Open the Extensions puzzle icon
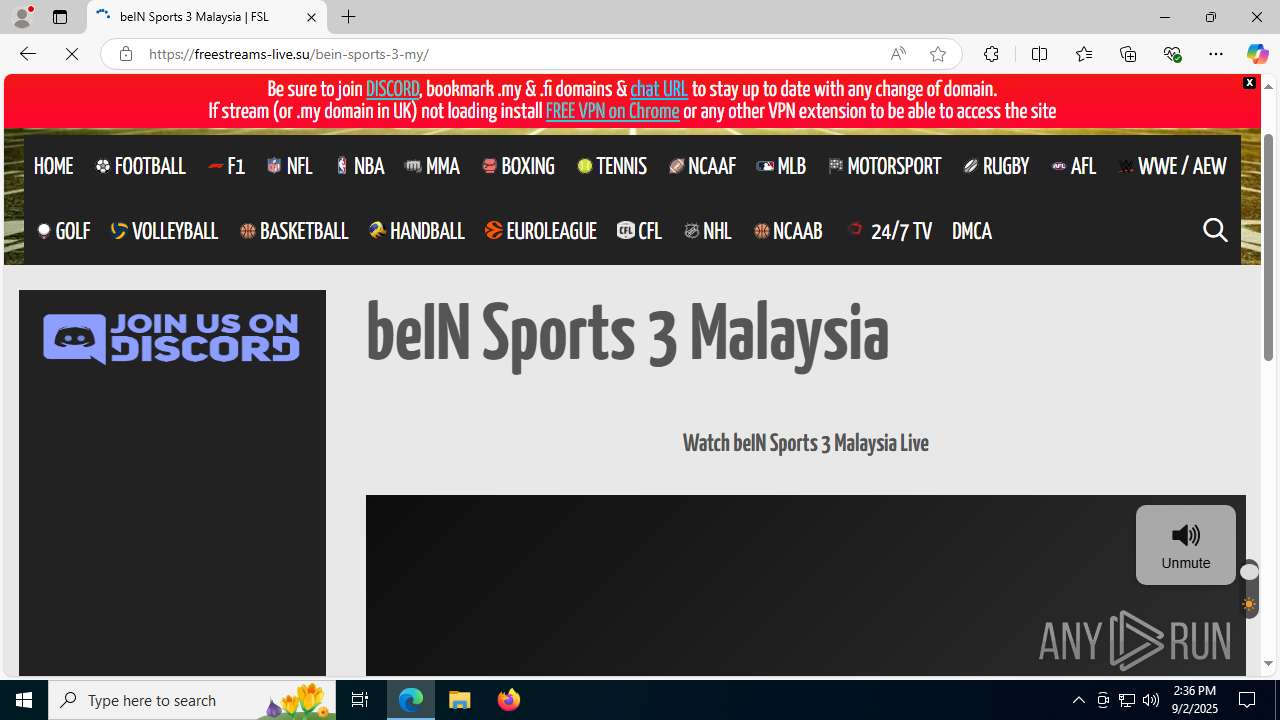 991,54
